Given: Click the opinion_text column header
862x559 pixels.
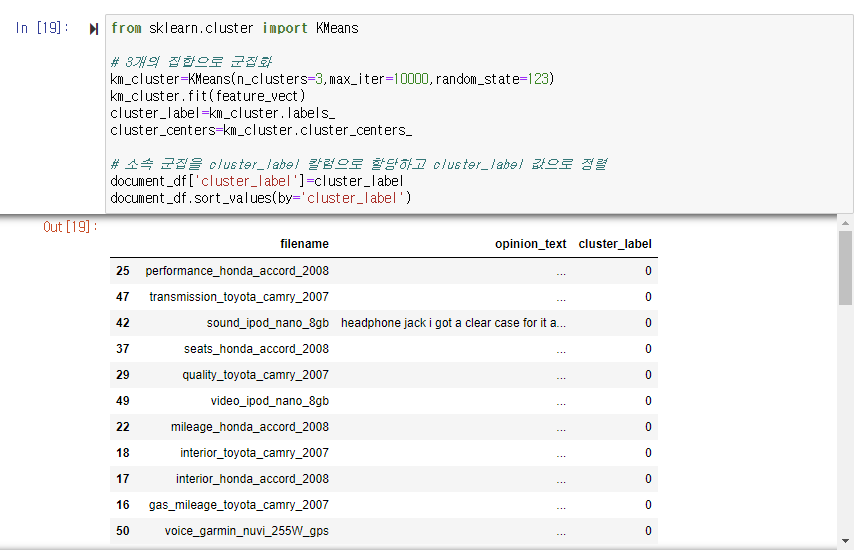Looking at the screenshot, I should [530, 243].
